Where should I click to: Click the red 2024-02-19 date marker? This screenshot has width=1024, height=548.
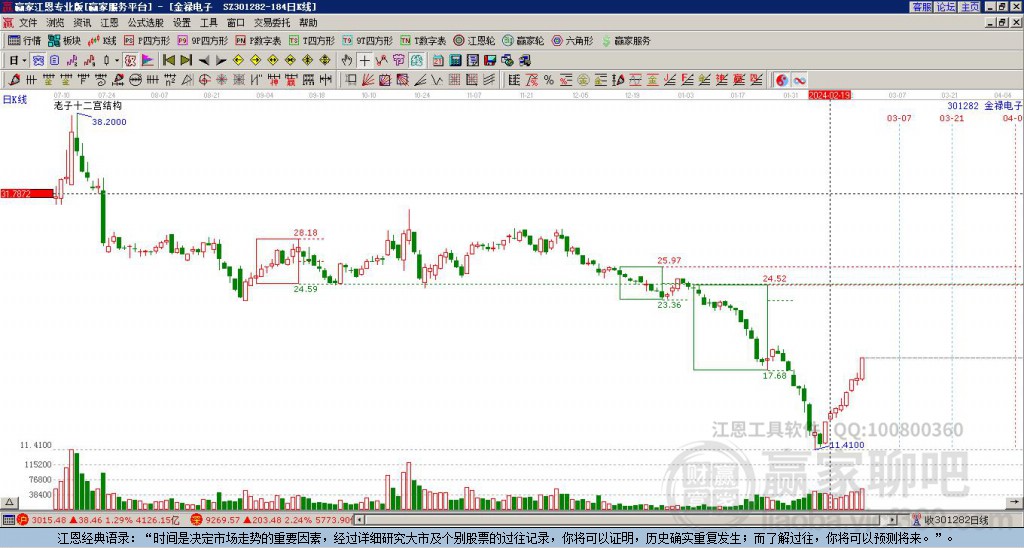pyautogui.click(x=829, y=95)
